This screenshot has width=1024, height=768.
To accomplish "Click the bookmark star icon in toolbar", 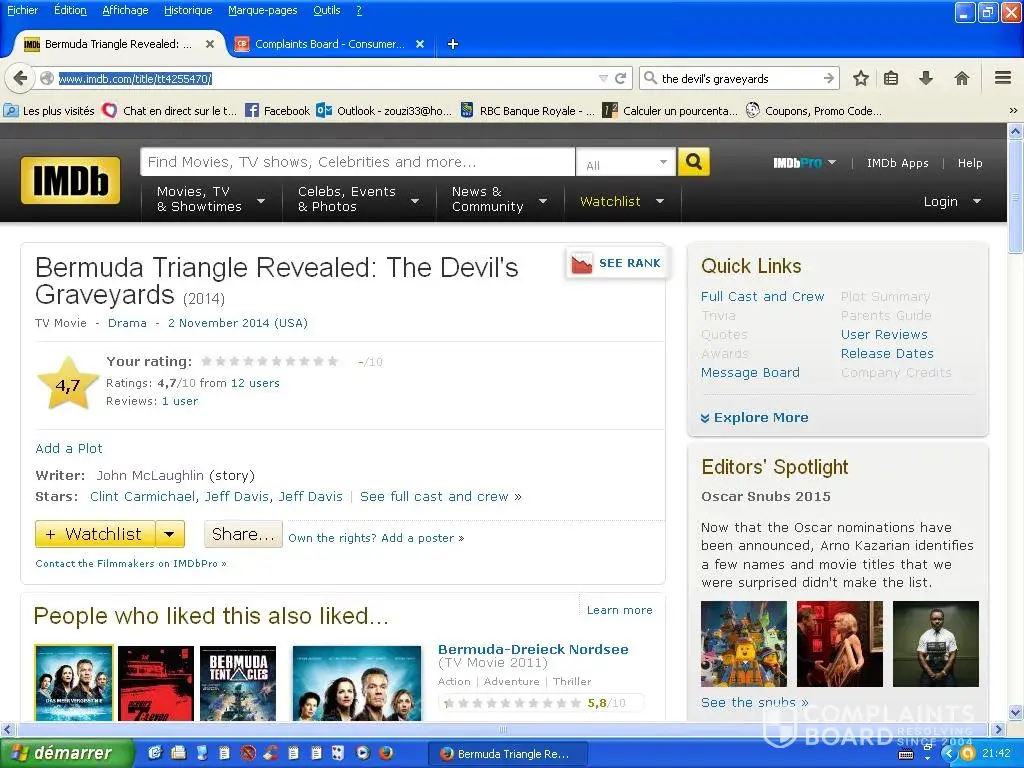I will point(860,78).
